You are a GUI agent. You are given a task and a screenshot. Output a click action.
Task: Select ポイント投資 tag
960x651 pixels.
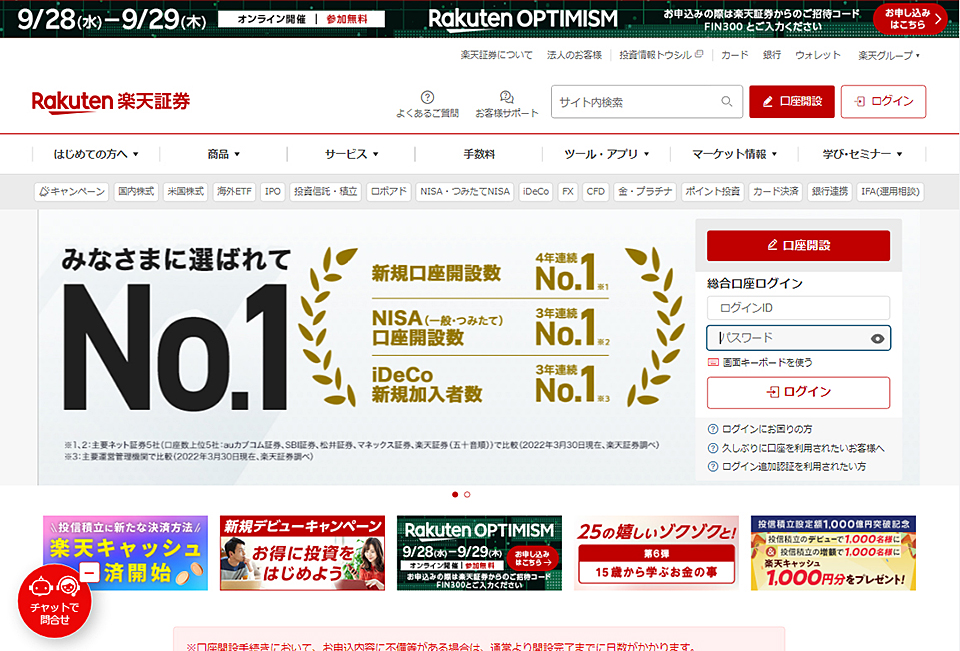[x=712, y=192]
